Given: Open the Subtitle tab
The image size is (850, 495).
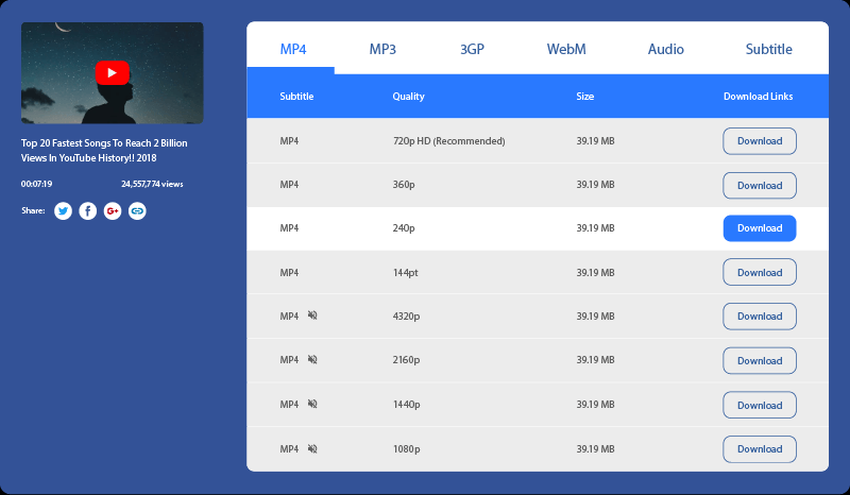Looking at the screenshot, I should pyautogui.click(x=768, y=49).
